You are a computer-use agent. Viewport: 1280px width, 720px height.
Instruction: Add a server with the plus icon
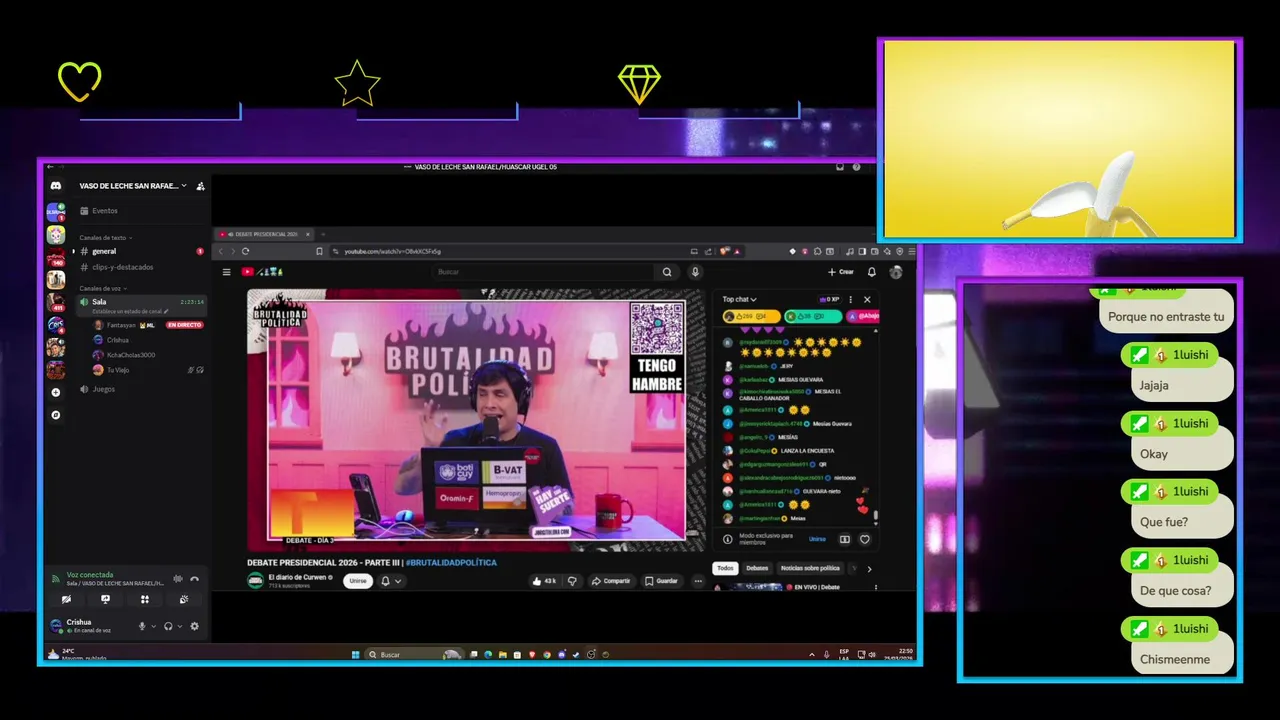[56, 393]
